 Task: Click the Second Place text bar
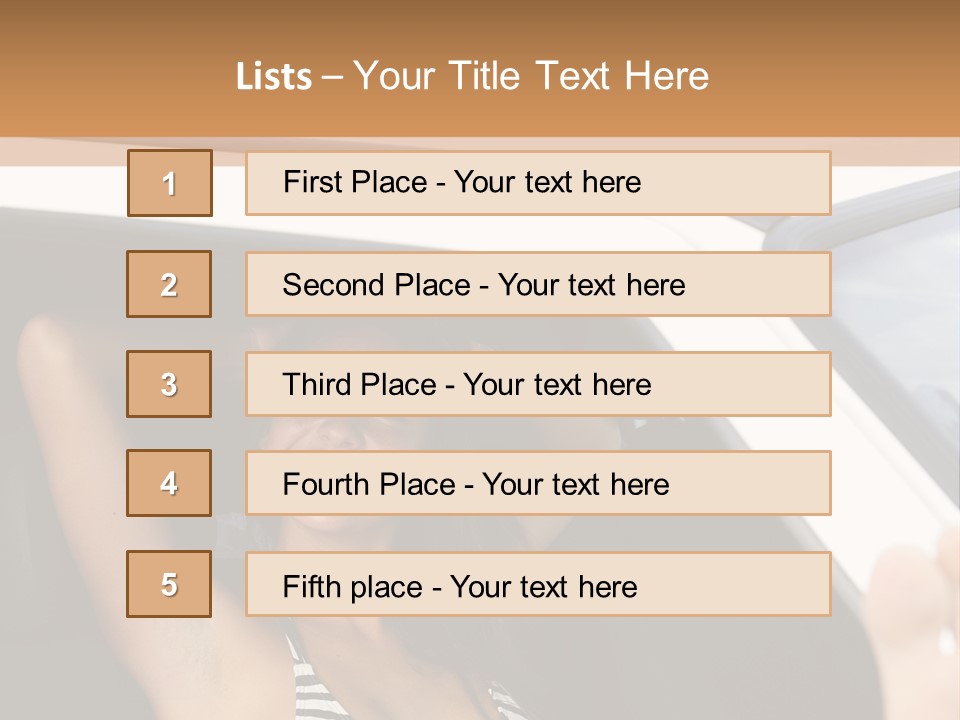click(538, 284)
